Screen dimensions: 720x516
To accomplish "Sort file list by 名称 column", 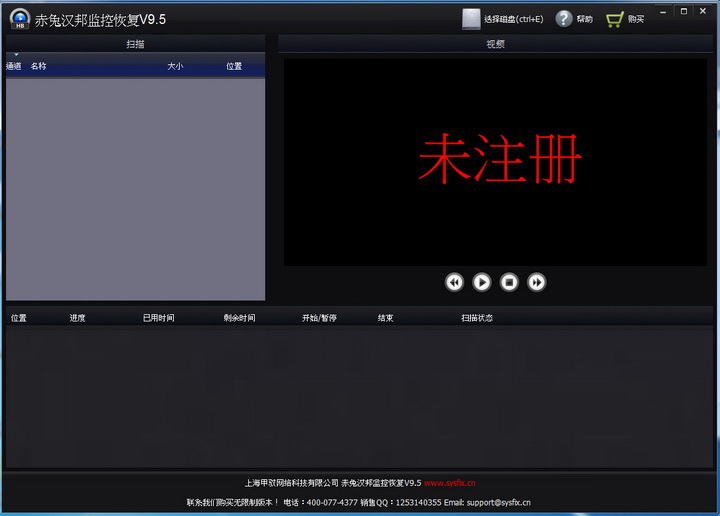I will 39,66.
